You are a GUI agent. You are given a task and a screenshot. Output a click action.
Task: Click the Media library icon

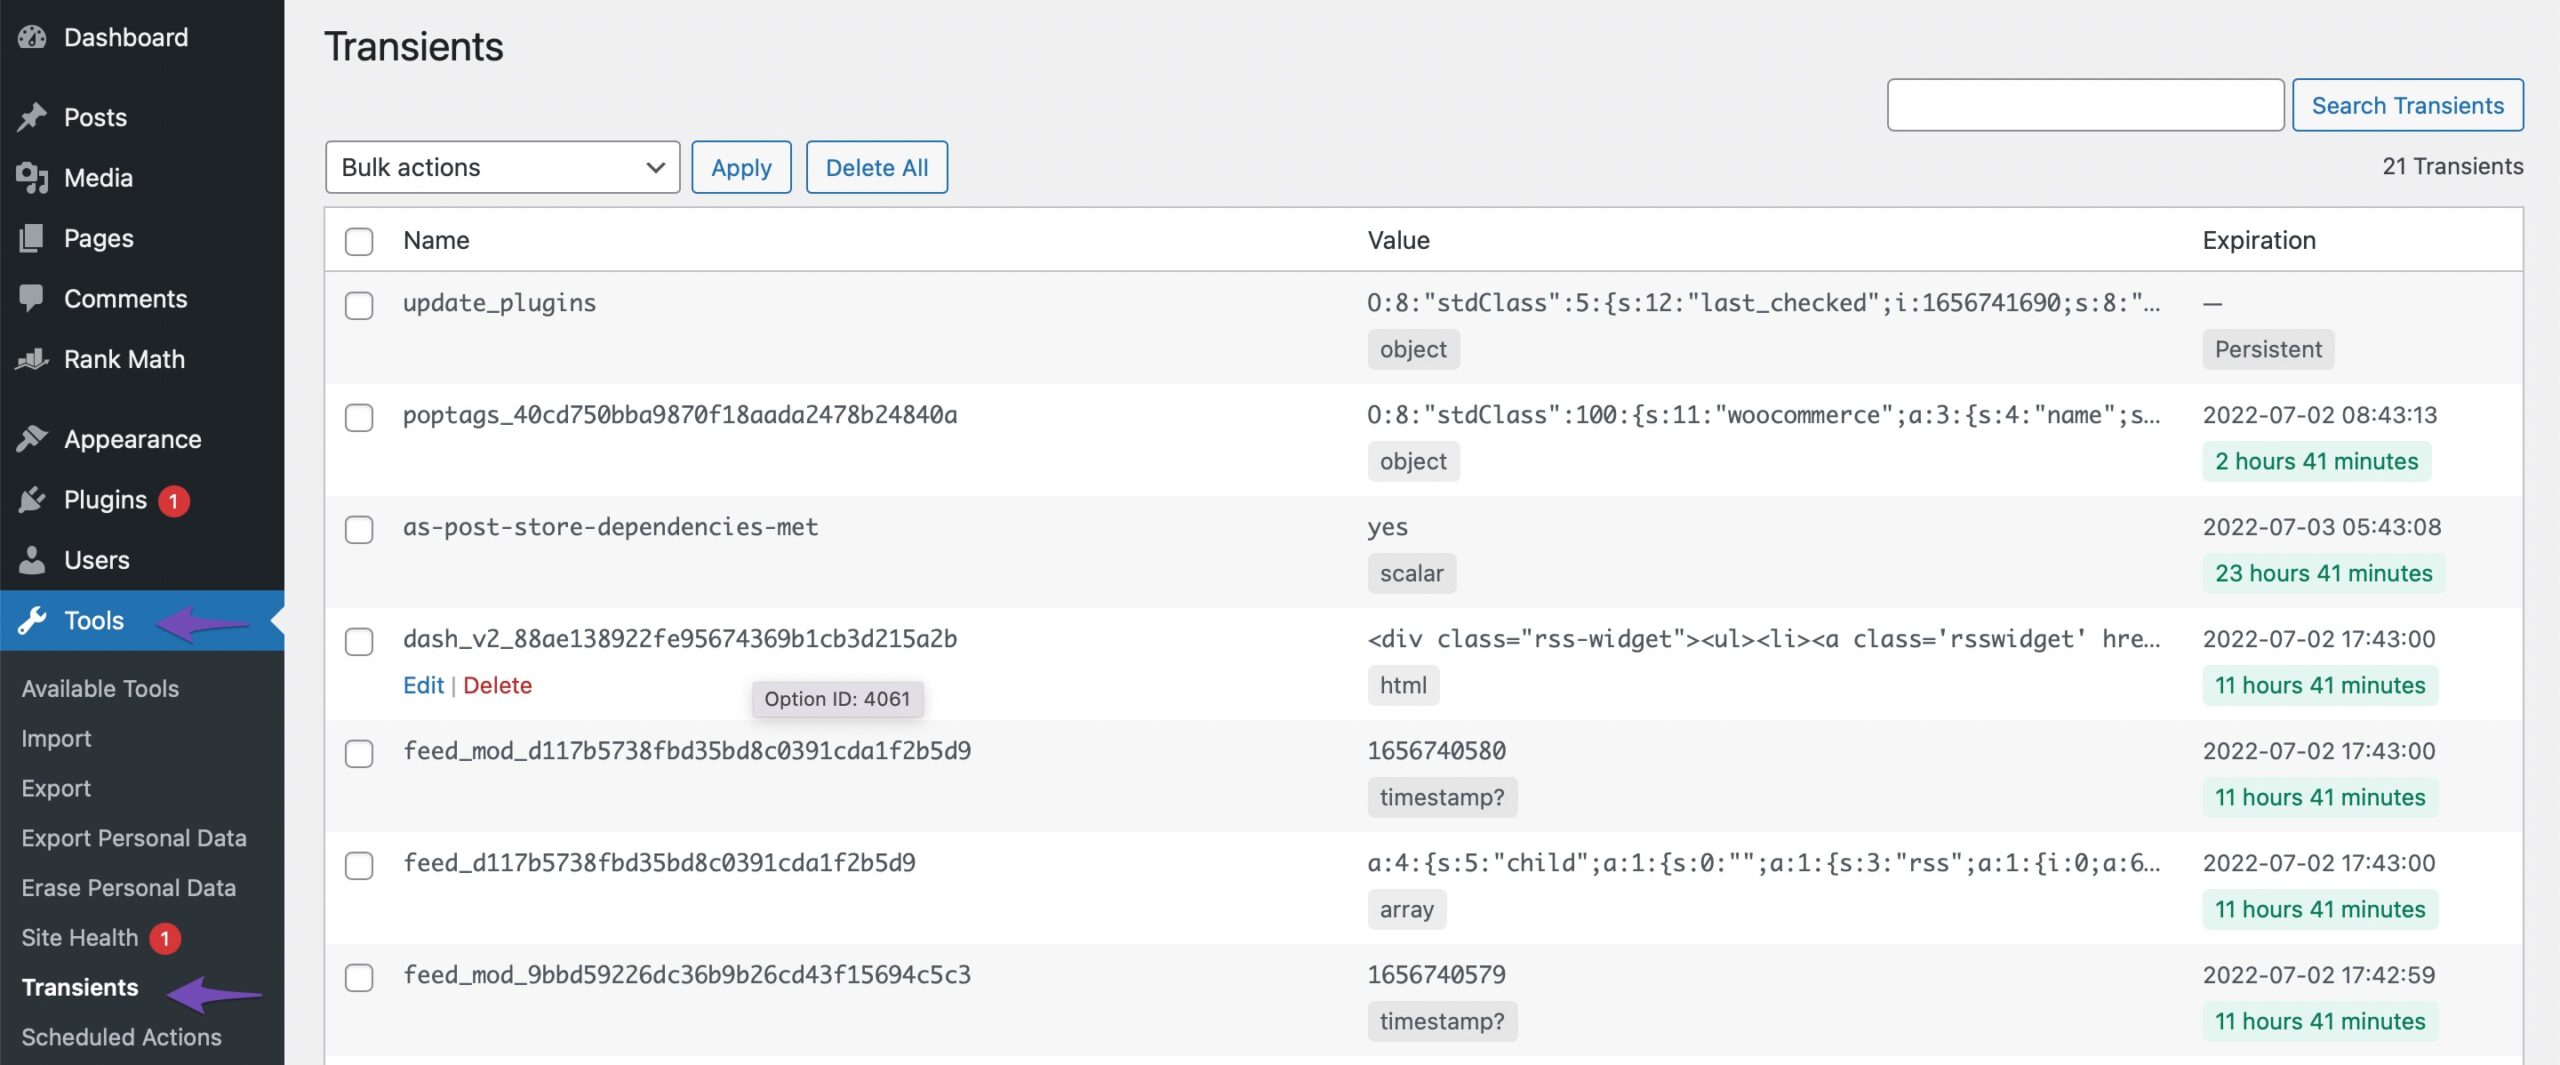coord(32,177)
